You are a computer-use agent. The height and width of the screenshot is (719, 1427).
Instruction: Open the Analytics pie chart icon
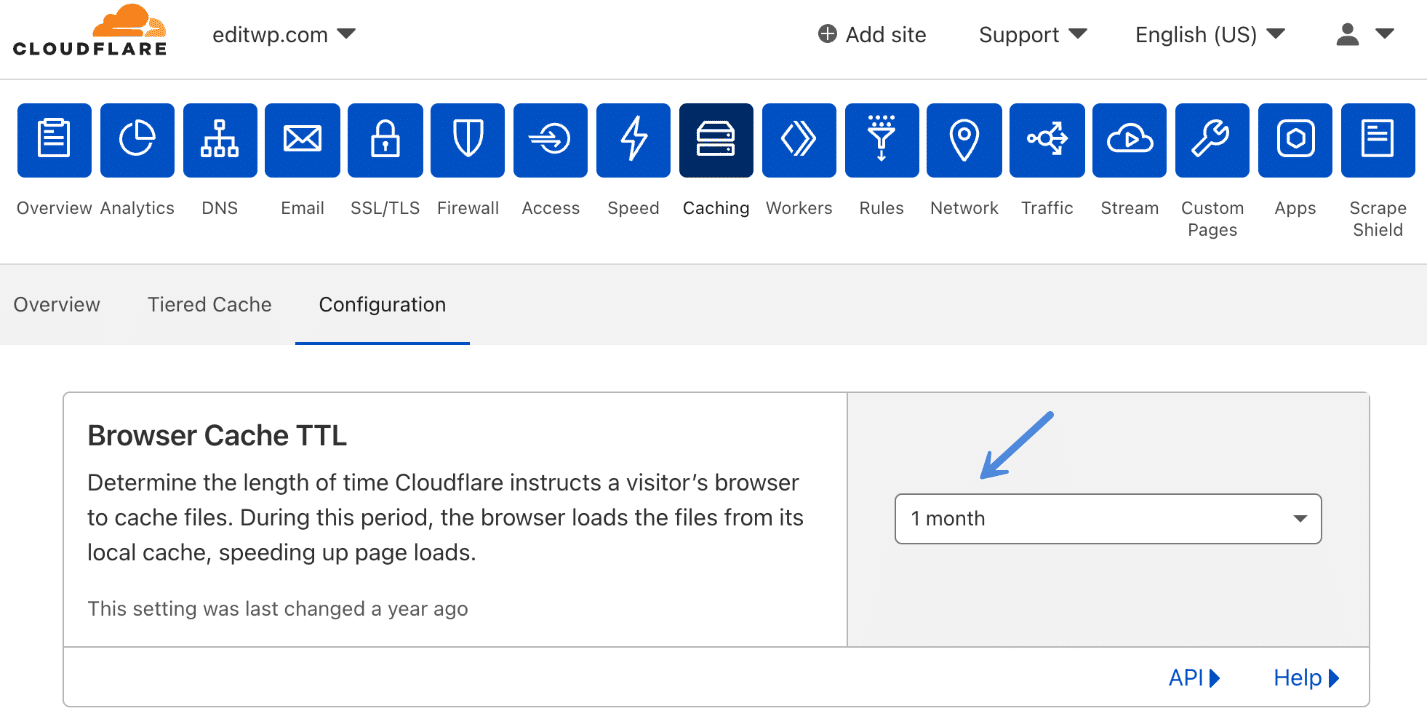click(137, 141)
